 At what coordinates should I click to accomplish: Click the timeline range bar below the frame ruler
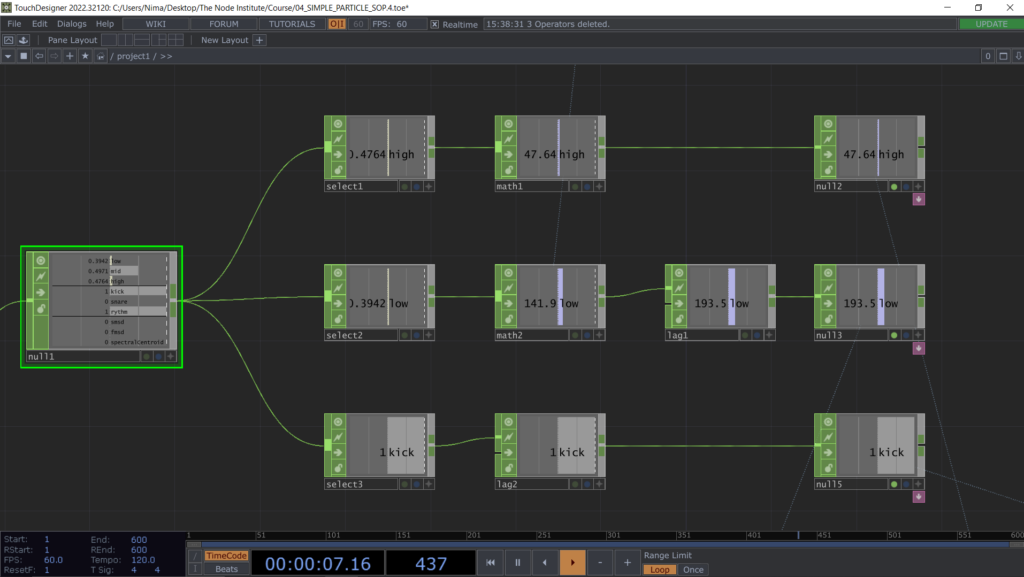coord(605,544)
